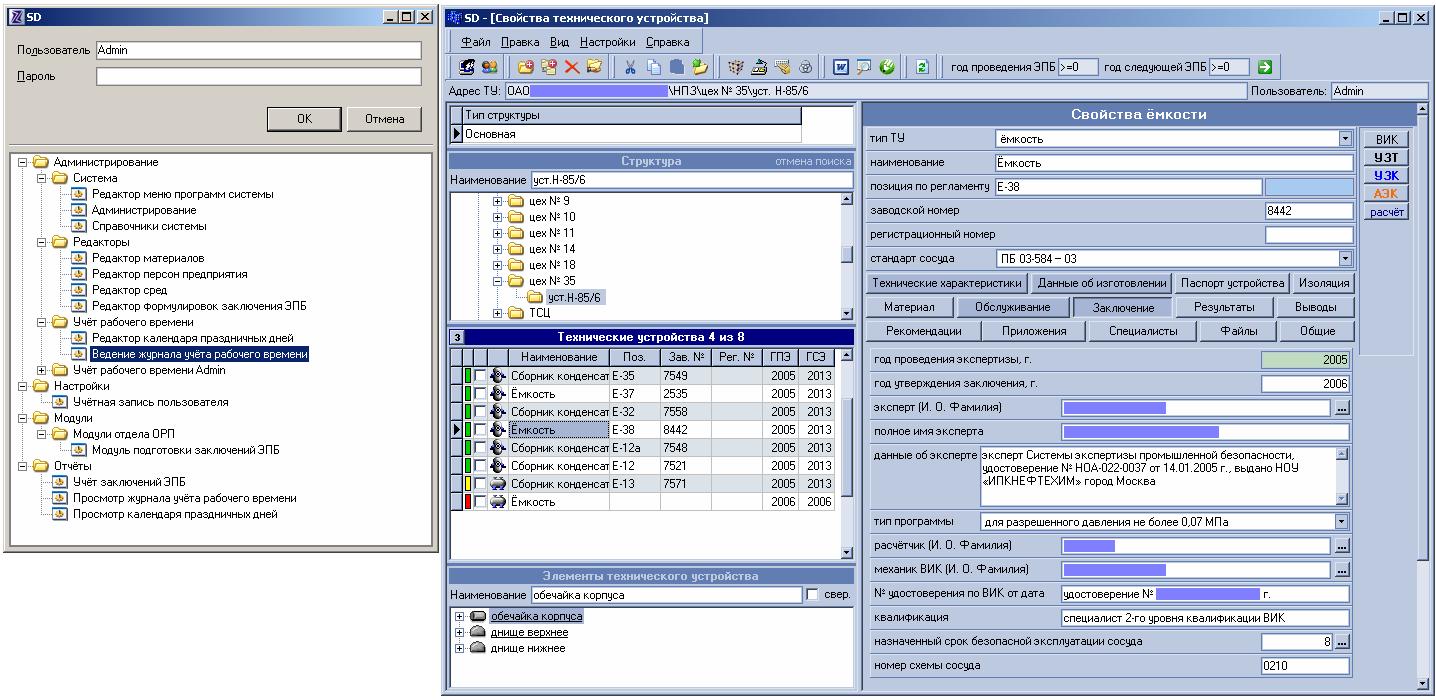1436x700 pixels.
Task: Switch to the Паспорт устройства tab
Action: tap(1231, 283)
